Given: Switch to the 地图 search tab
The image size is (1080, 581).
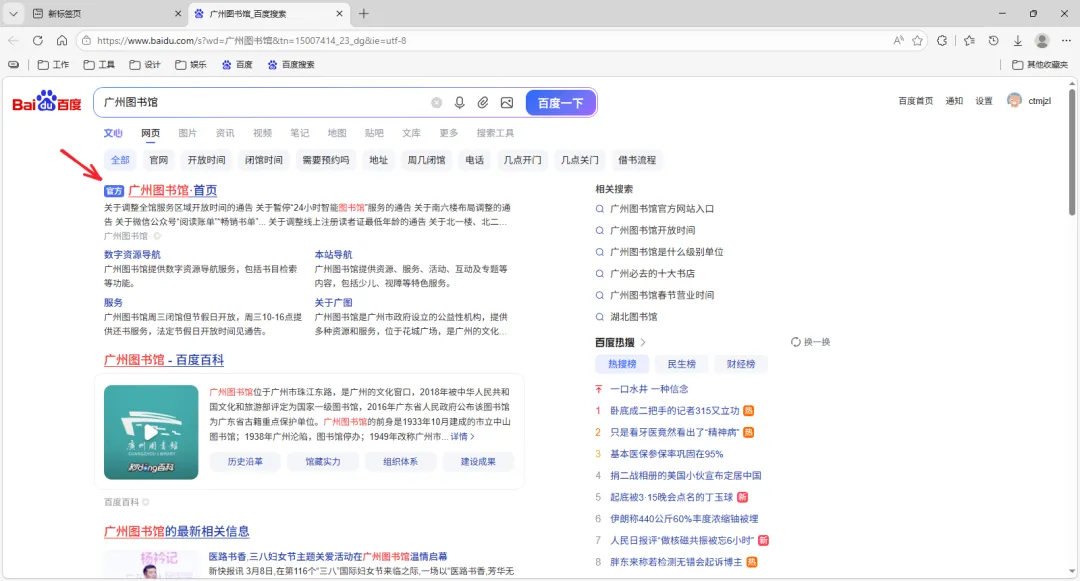Looking at the screenshot, I should [x=337, y=133].
